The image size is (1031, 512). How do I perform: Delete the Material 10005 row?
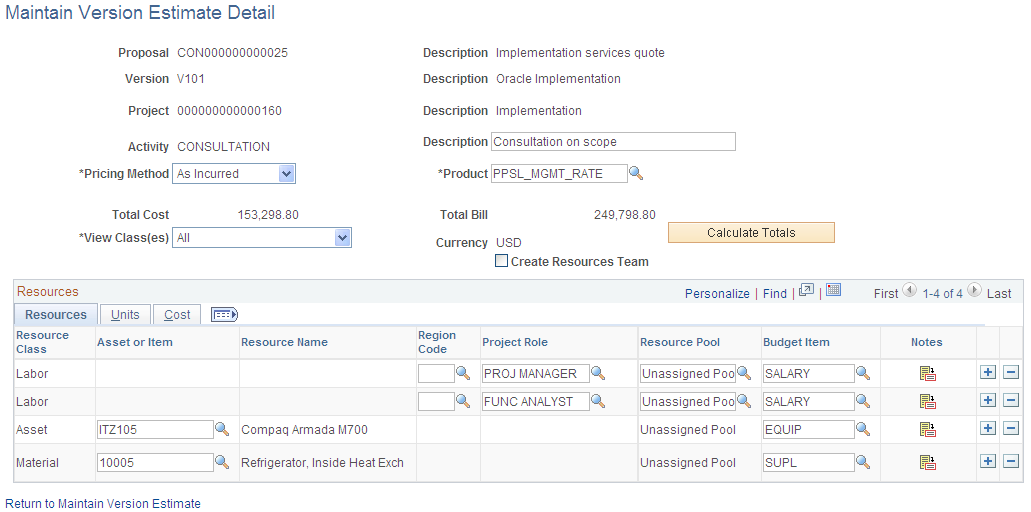coord(1011,461)
